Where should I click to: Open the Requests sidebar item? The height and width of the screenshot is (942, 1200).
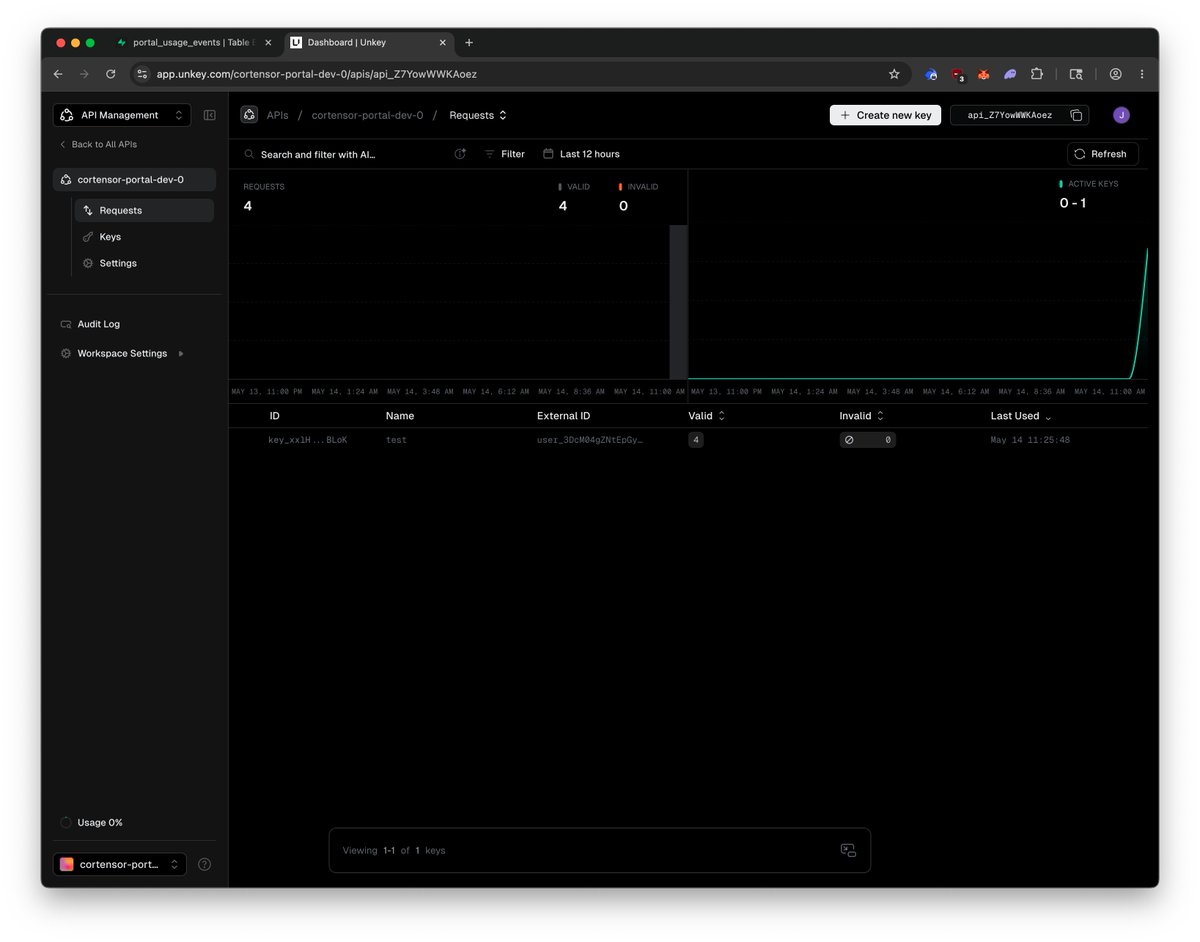coord(144,210)
